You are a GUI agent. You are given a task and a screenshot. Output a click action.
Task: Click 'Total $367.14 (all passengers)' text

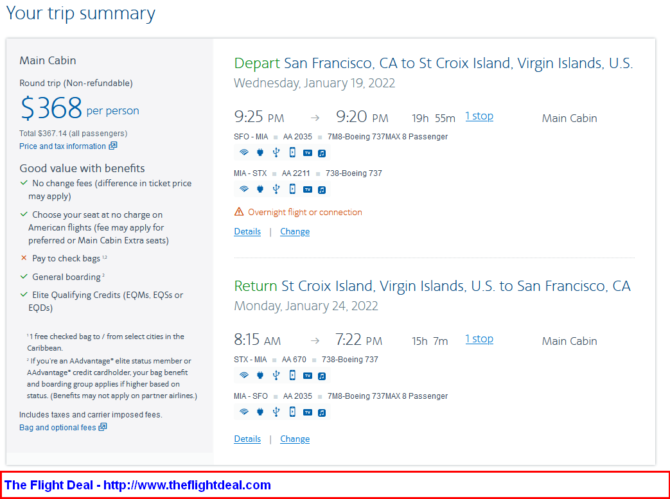click(73, 133)
